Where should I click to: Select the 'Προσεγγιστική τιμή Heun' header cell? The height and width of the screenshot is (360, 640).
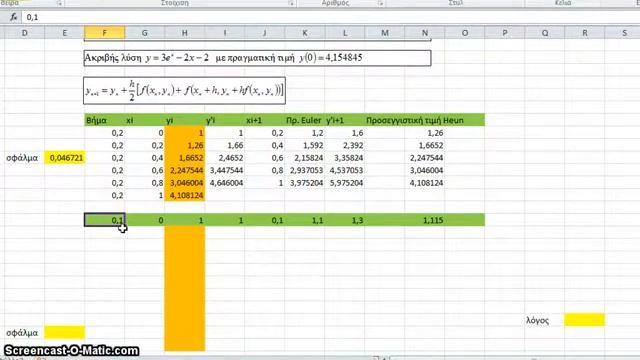[x=415, y=120]
